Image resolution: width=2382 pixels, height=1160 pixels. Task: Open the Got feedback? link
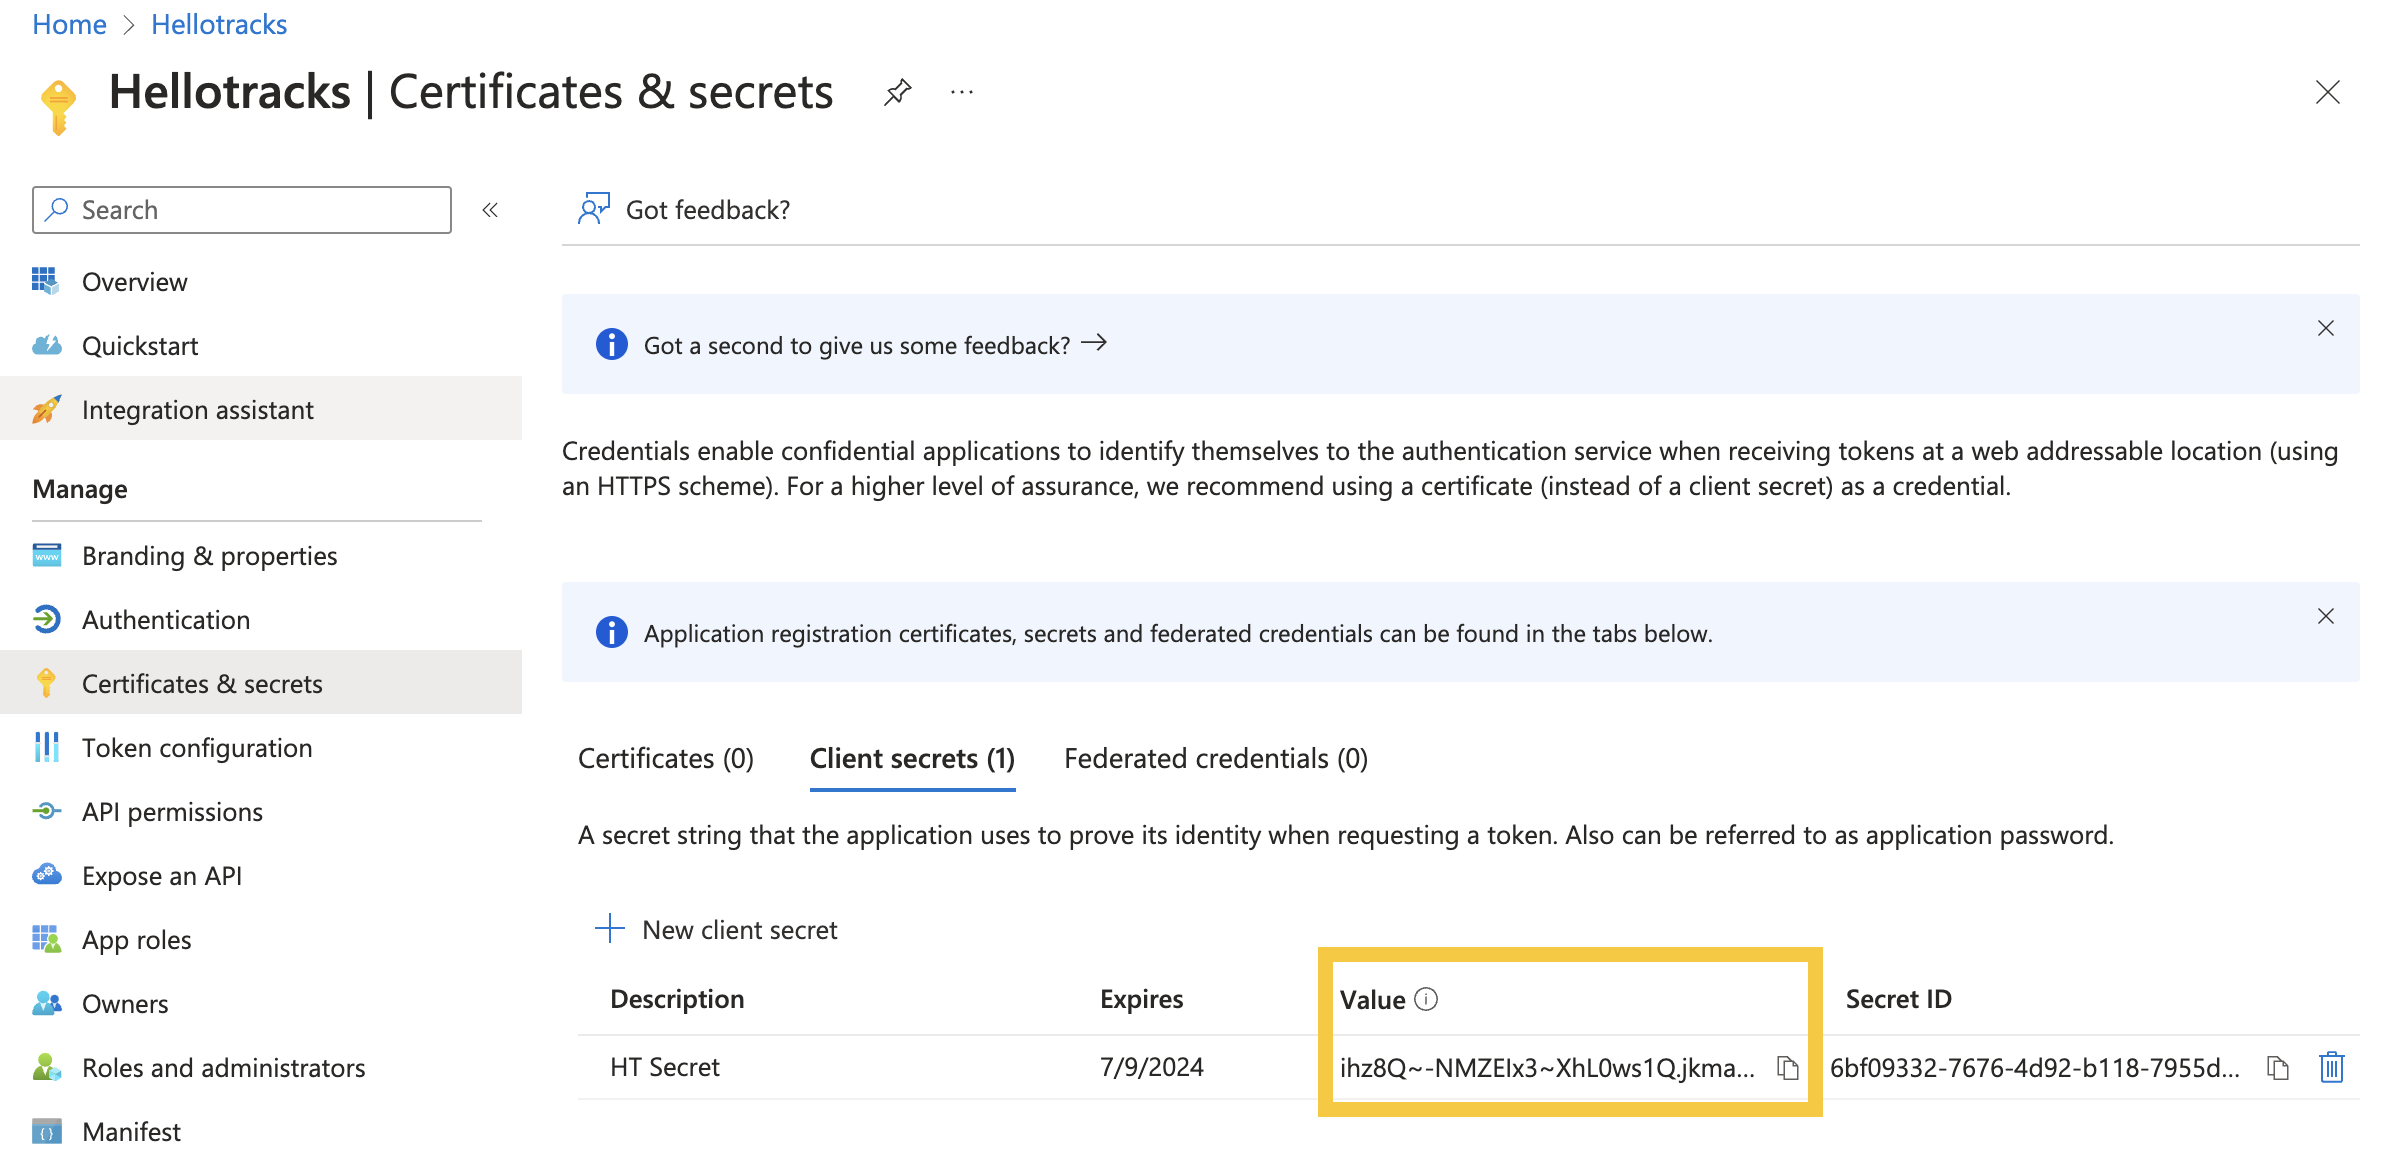click(708, 210)
